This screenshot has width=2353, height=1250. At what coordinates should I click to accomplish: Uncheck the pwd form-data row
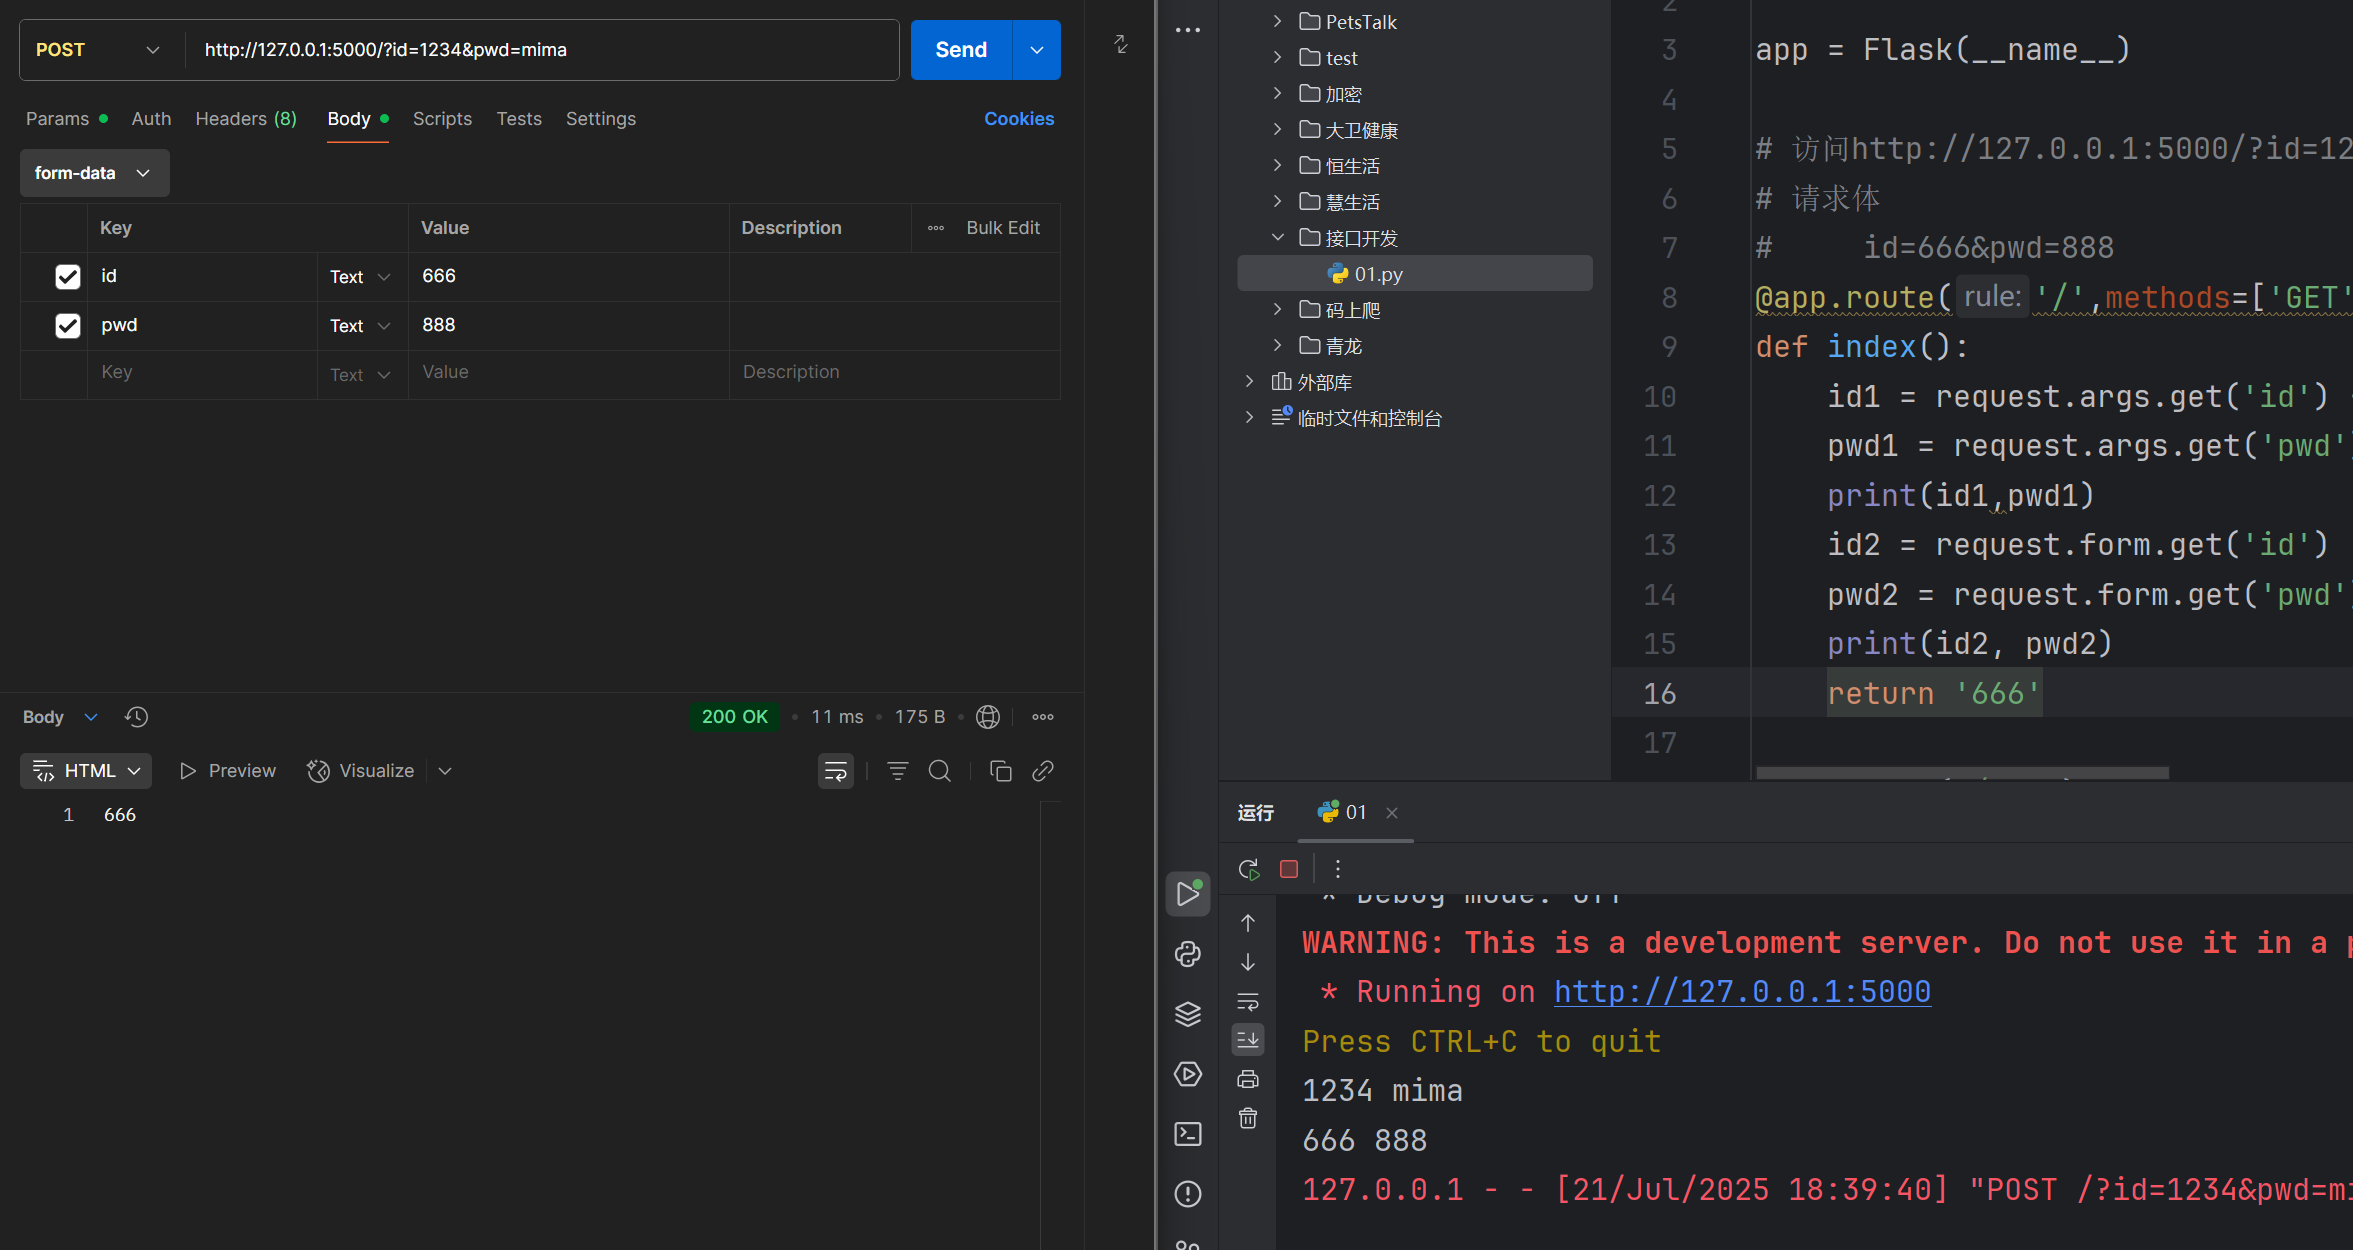(67, 326)
